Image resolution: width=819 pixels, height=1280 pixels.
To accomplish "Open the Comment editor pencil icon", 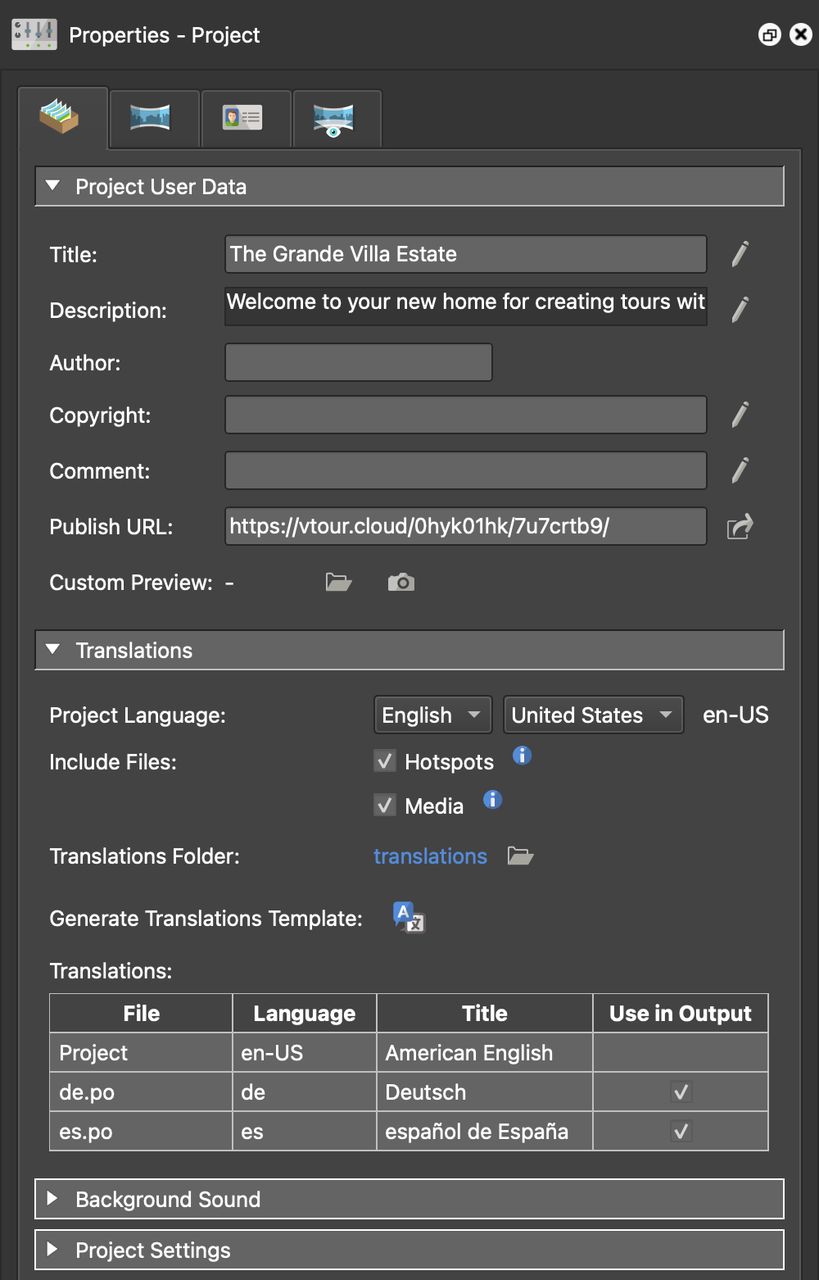I will pos(740,470).
